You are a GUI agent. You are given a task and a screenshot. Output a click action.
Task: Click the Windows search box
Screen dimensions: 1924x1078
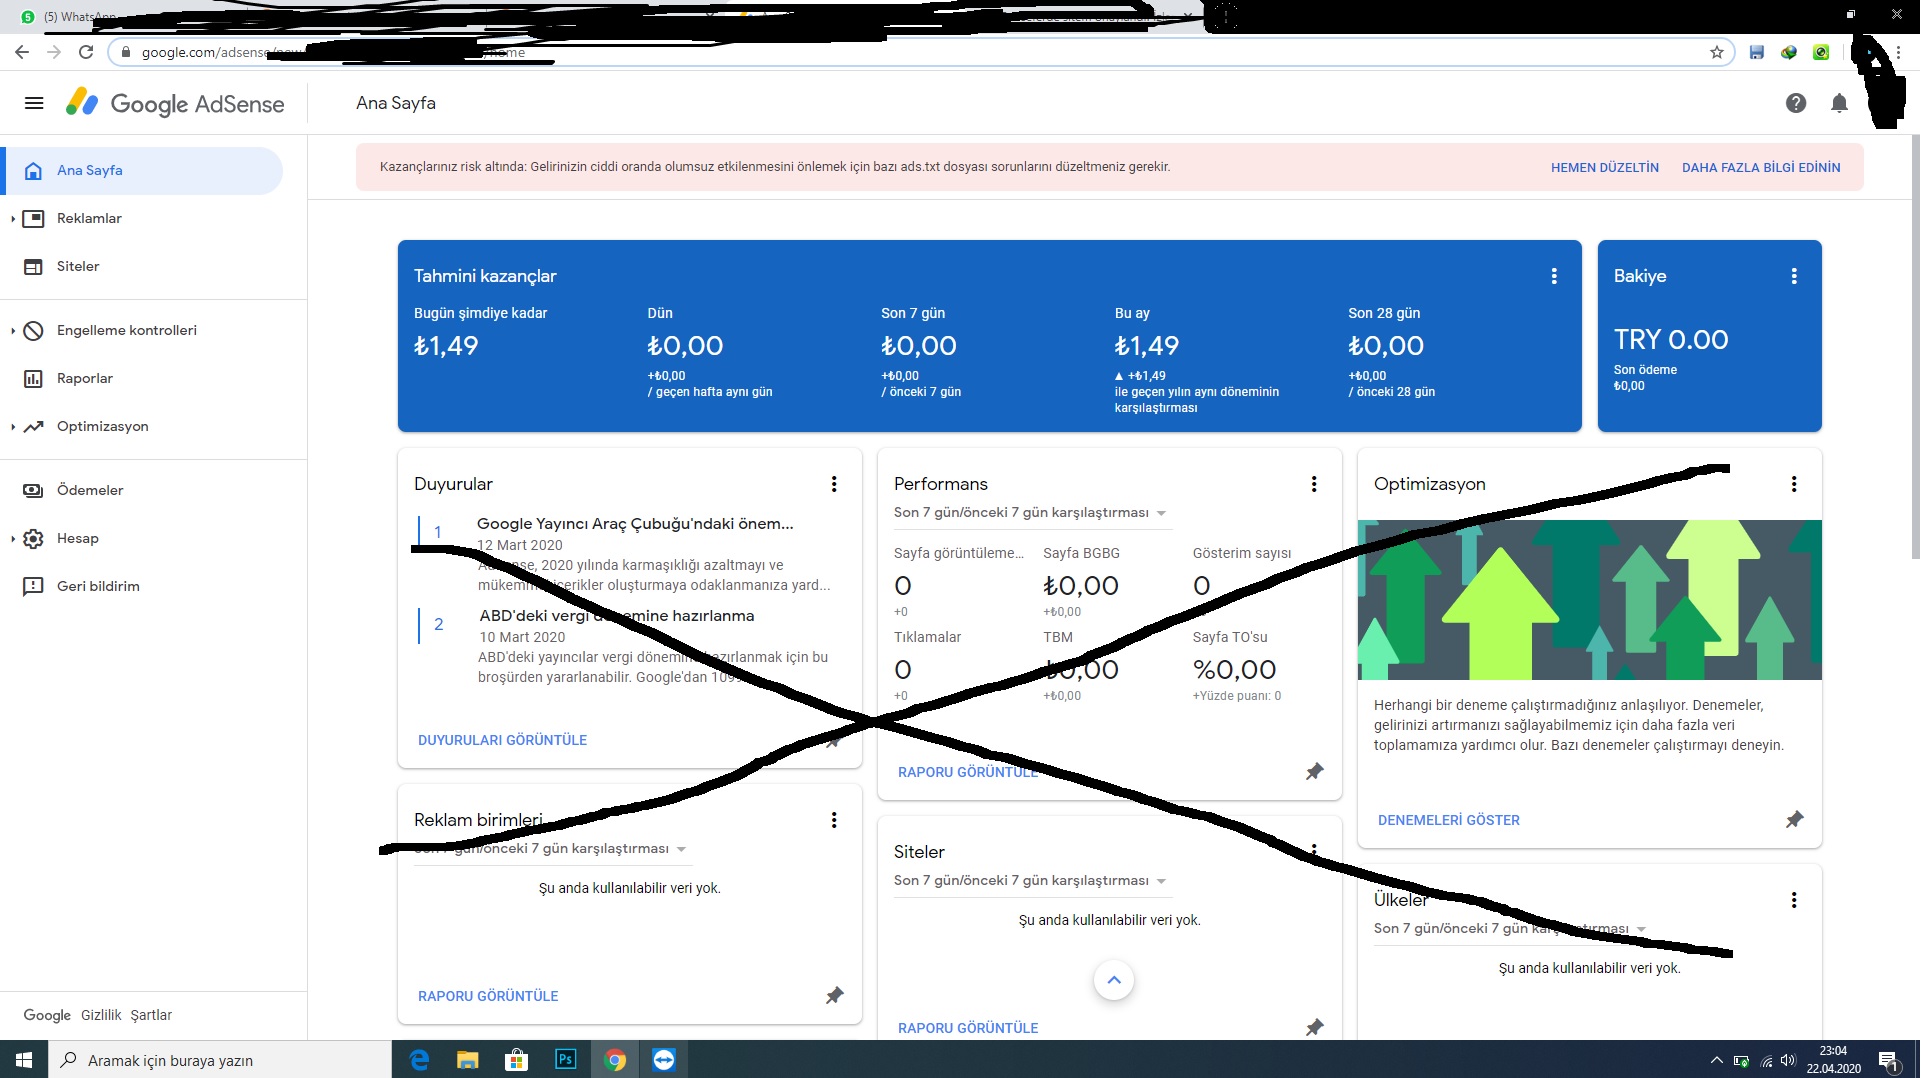[x=220, y=1060]
